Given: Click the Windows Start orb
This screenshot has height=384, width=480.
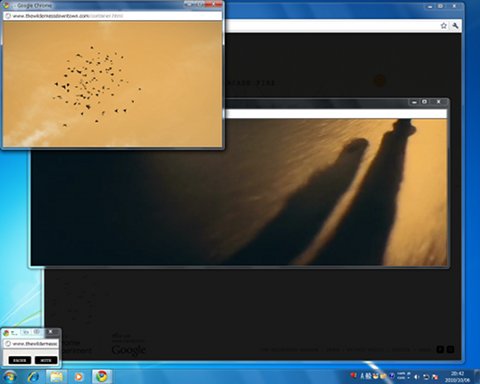Looking at the screenshot, I should [x=10, y=377].
